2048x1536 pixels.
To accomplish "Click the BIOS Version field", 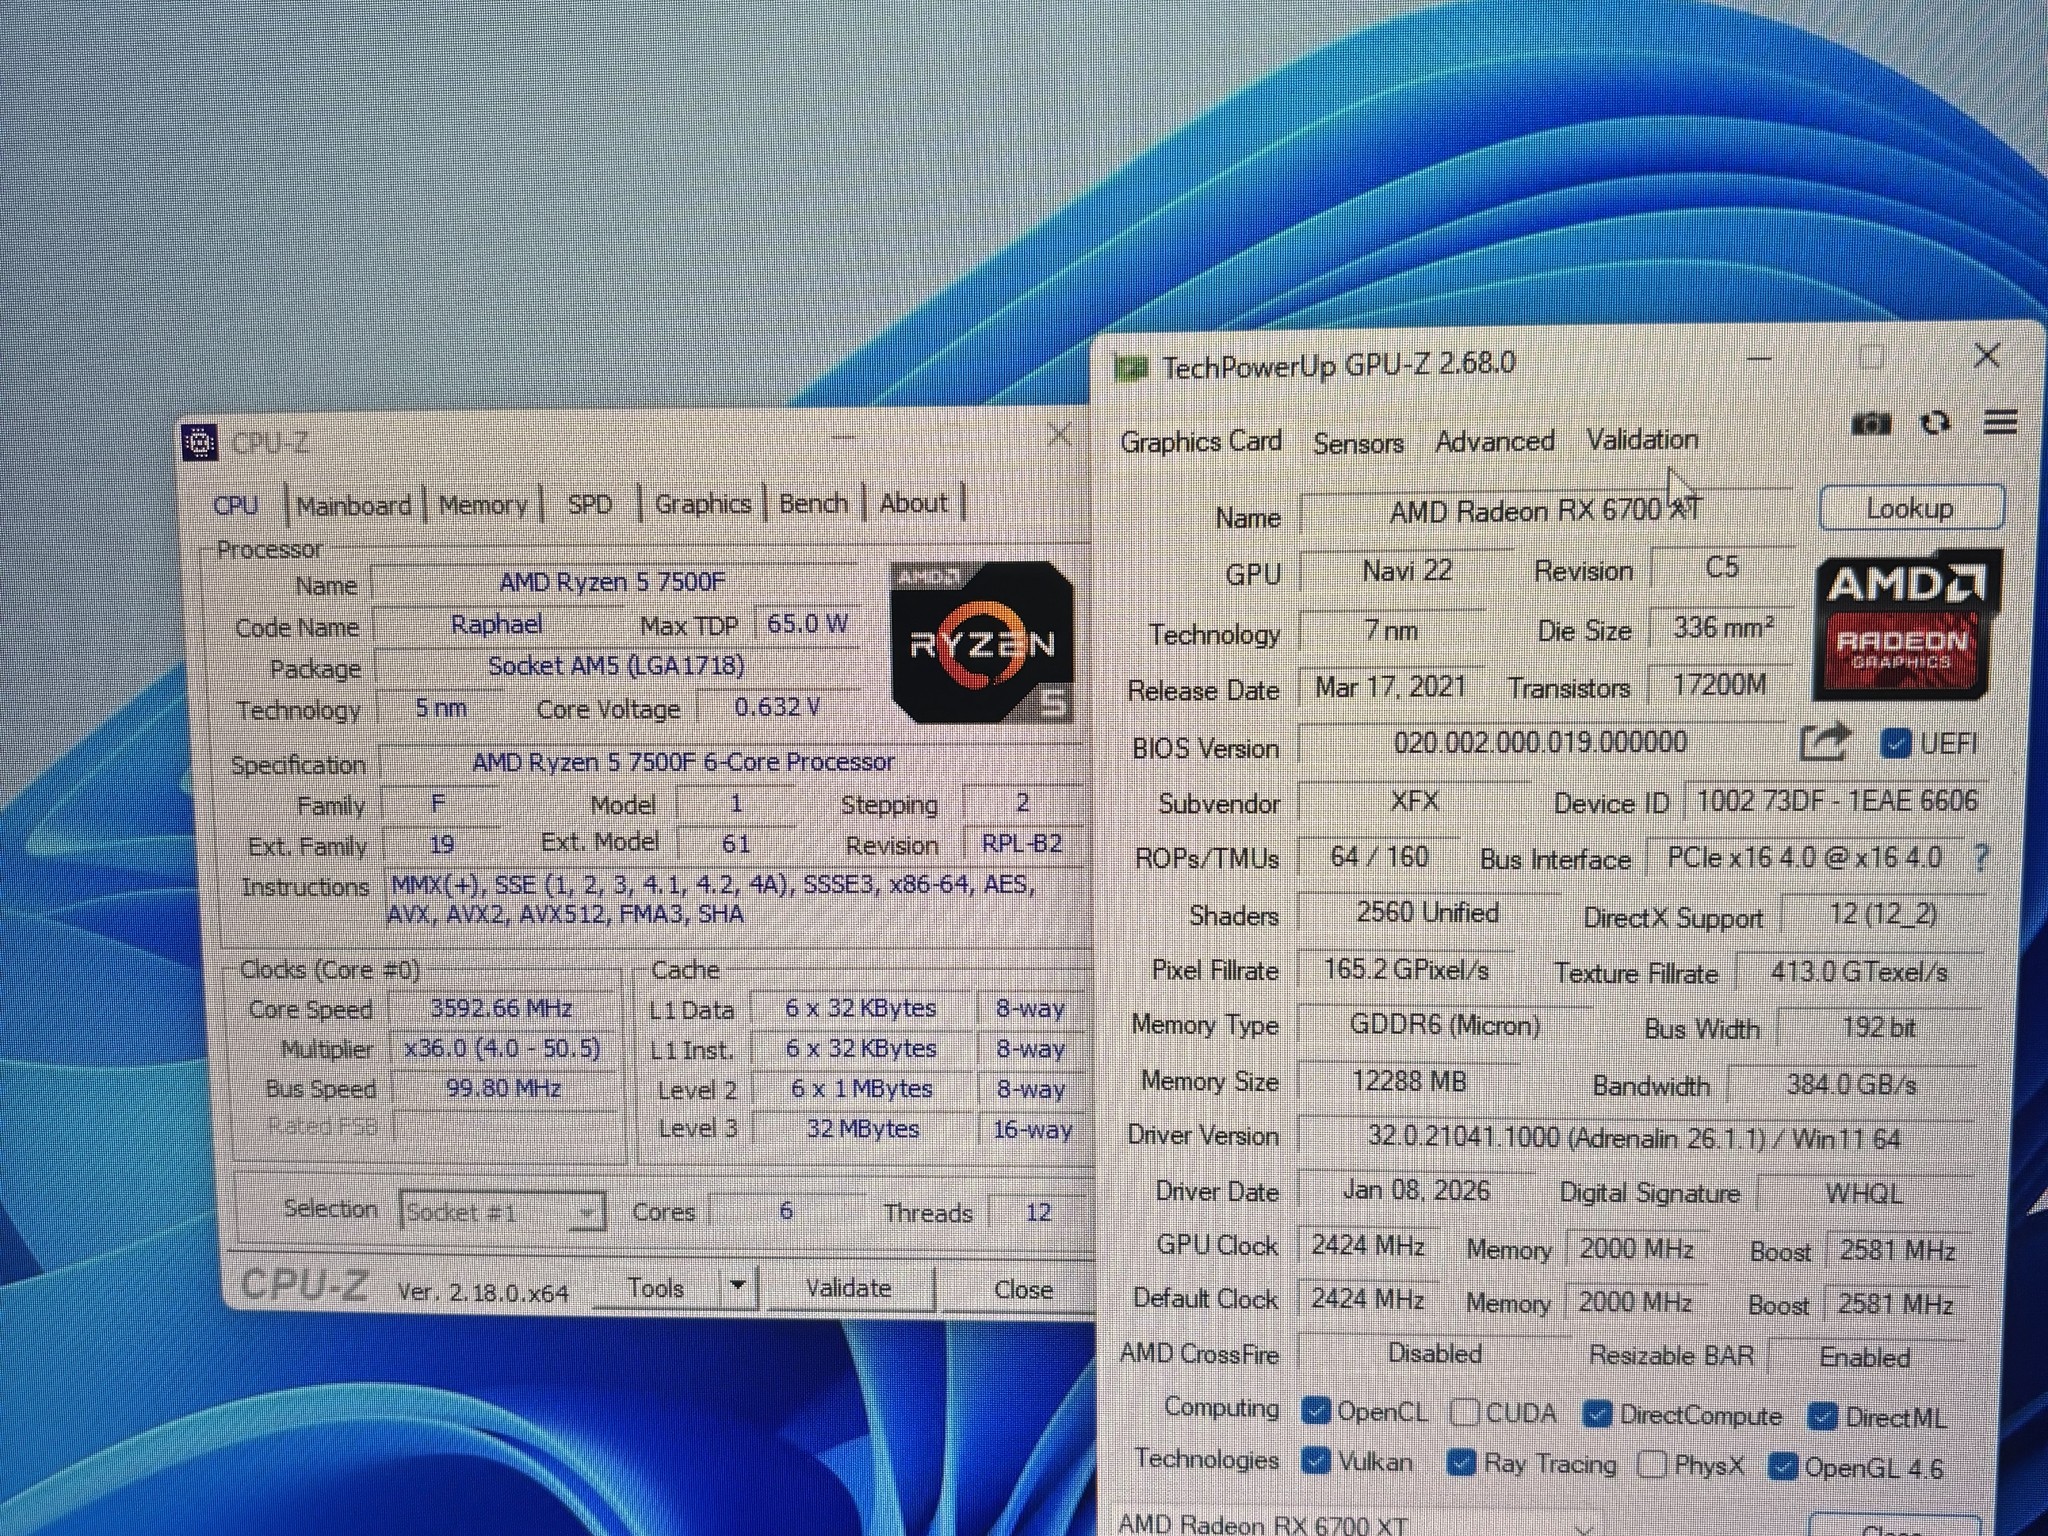I will (x=1541, y=742).
